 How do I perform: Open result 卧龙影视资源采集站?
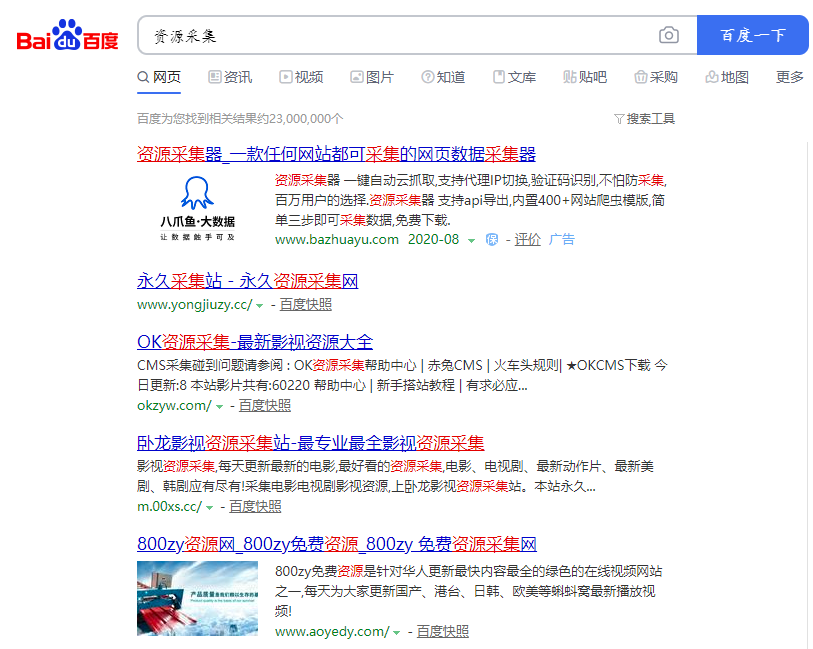tap(310, 443)
